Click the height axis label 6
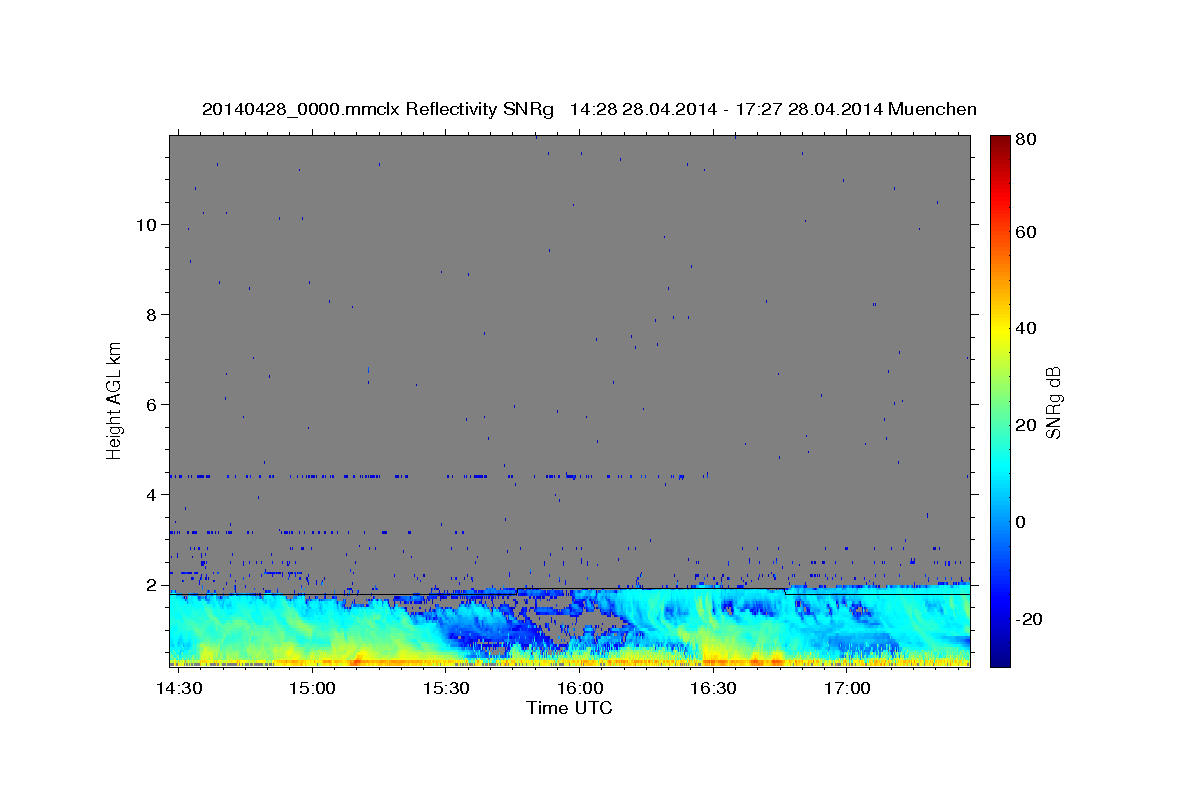The image size is (1200, 800). pyautogui.click(x=152, y=404)
